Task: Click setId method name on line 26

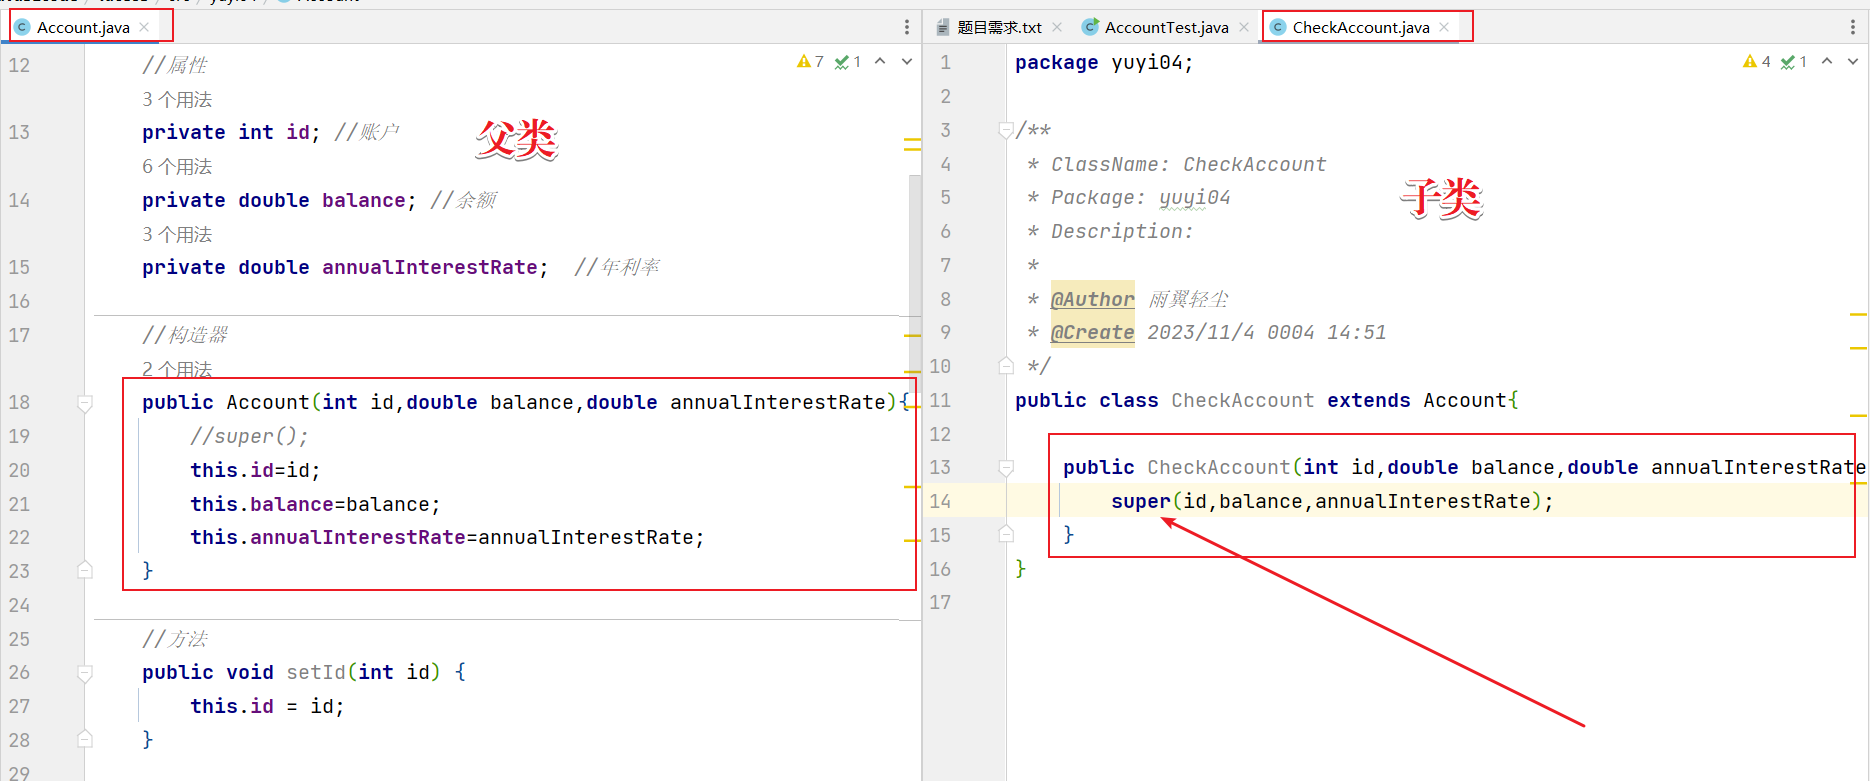Action: click(316, 672)
